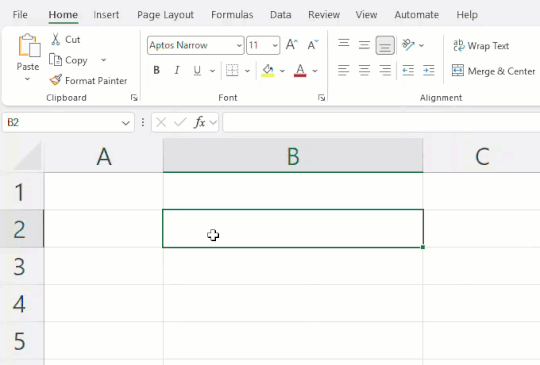Image resolution: width=540 pixels, height=365 pixels.
Task: Expand the Copy options arrow
Action: click(103, 60)
